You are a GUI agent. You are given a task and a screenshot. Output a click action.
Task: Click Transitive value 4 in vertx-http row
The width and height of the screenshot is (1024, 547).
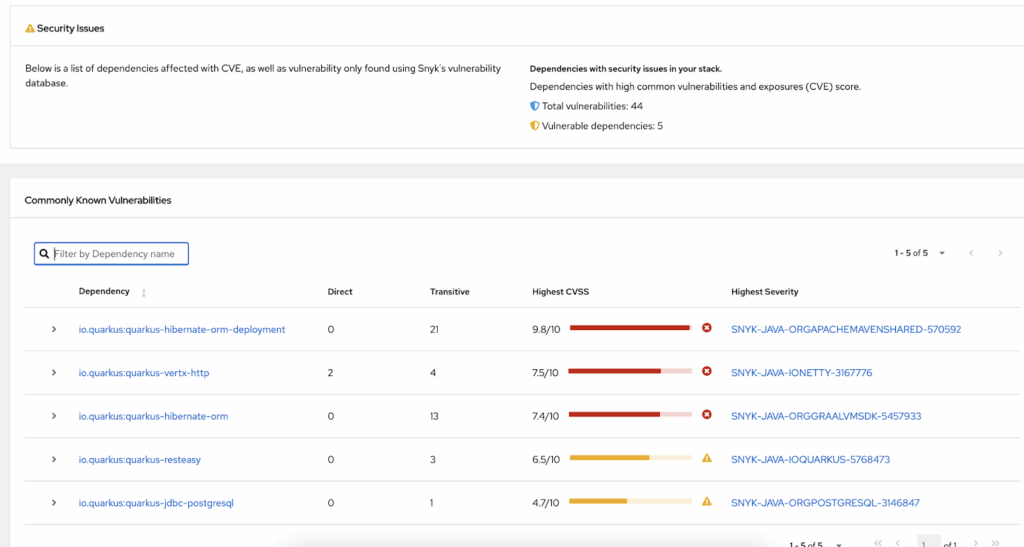coord(433,373)
